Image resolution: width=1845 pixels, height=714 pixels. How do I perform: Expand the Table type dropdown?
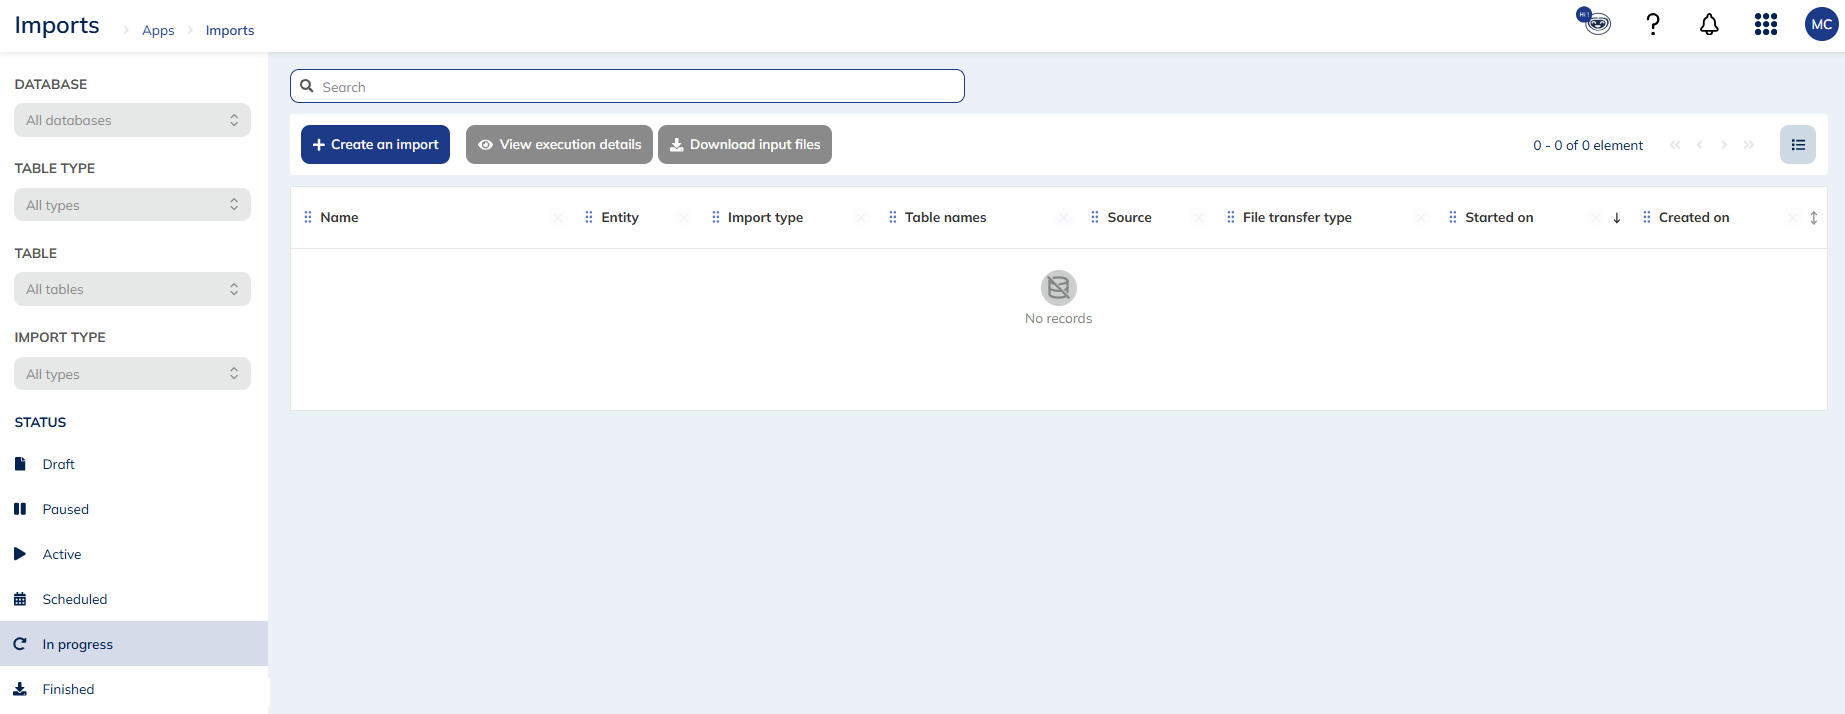(132, 205)
